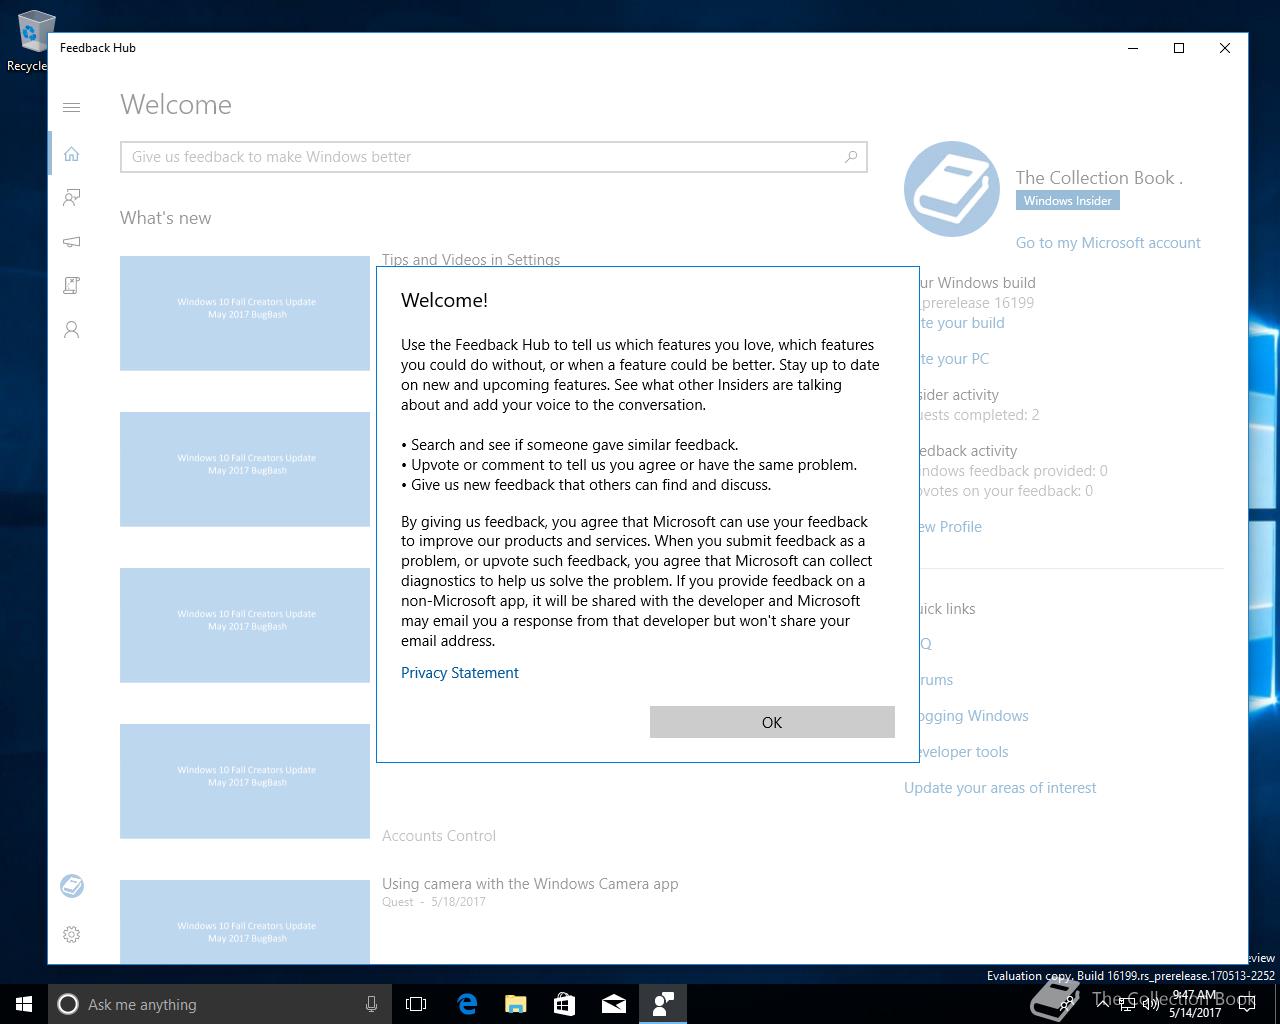Screen dimensions: 1280x1024
Task: Open Go to my Microsoft account link
Action: [1108, 243]
